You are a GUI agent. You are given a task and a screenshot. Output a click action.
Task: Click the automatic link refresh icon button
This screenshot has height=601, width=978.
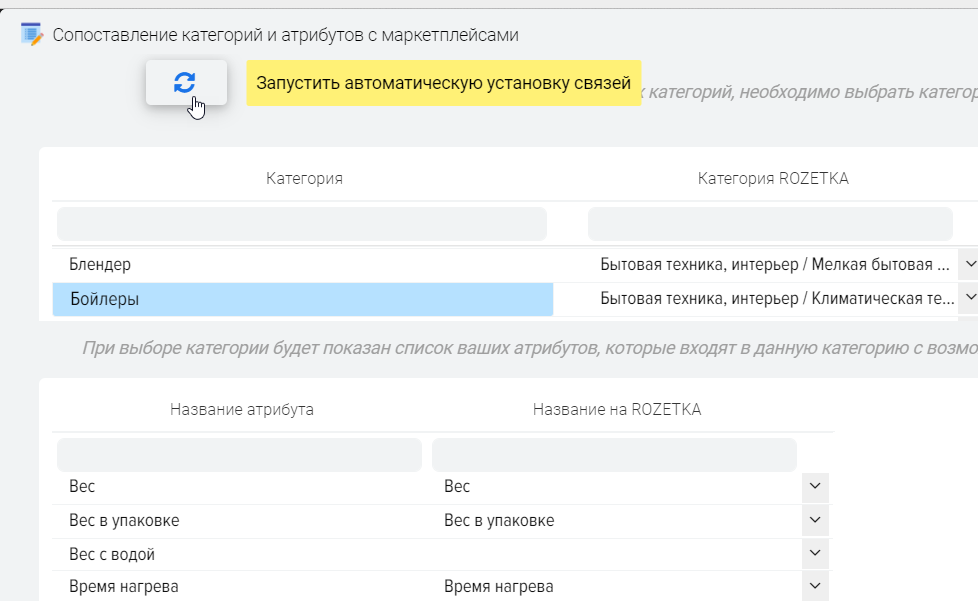click(x=185, y=83)
